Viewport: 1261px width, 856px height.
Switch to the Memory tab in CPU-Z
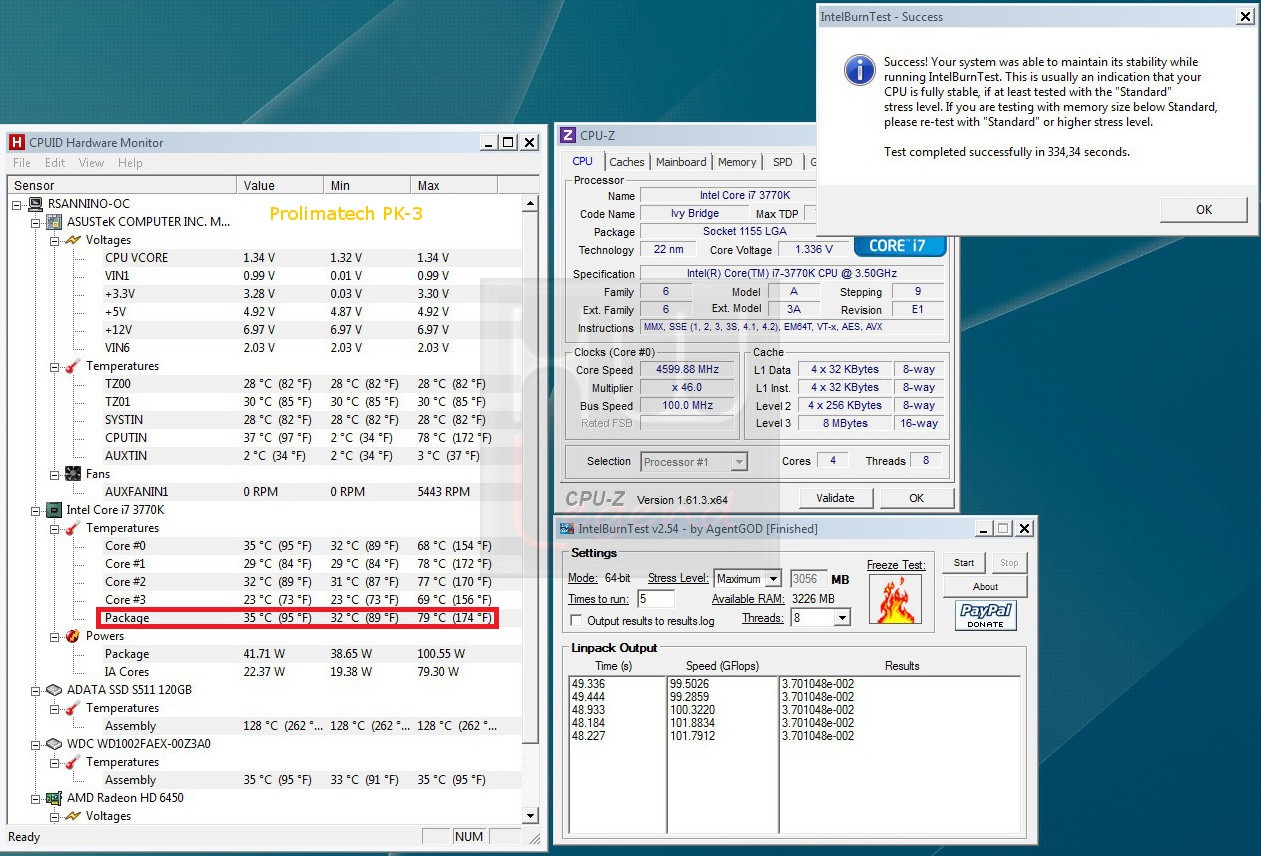tap(737, 162)
